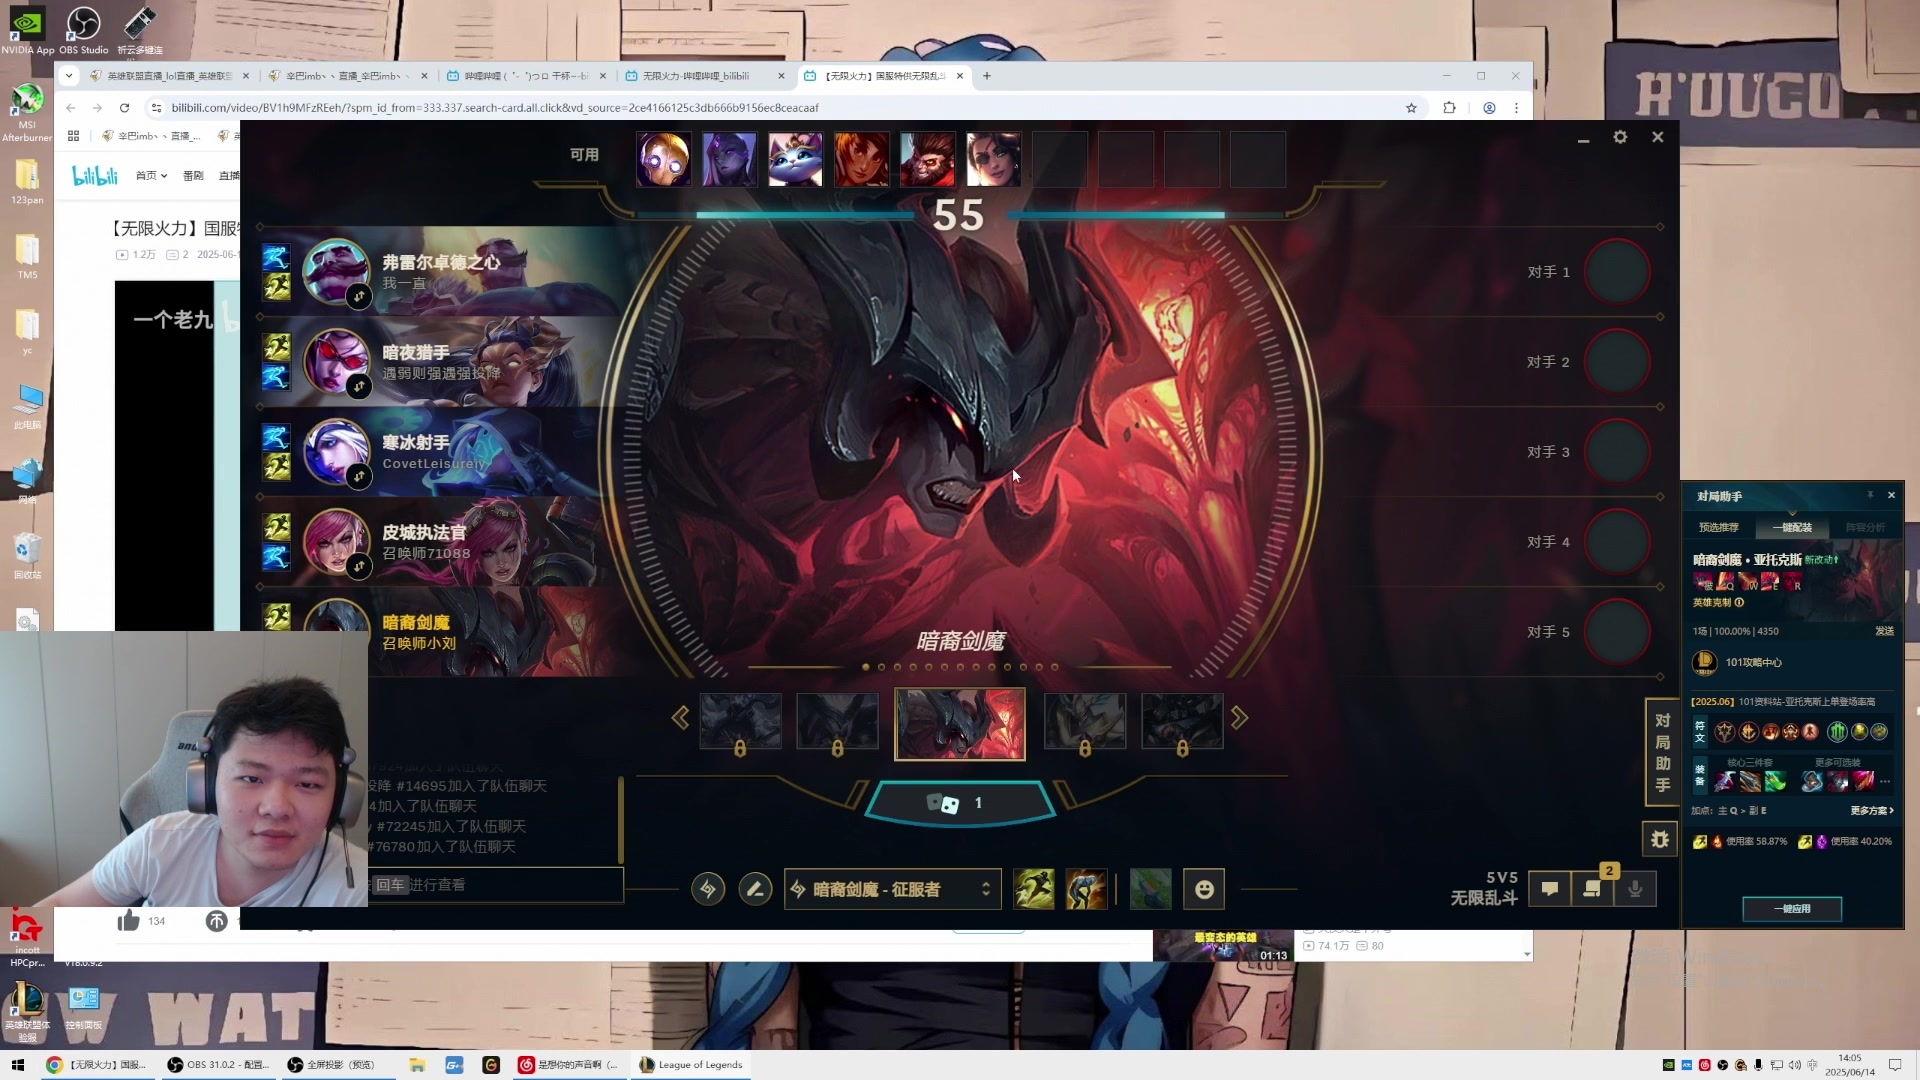Open the rune page browser icon

tap(708, 888)
